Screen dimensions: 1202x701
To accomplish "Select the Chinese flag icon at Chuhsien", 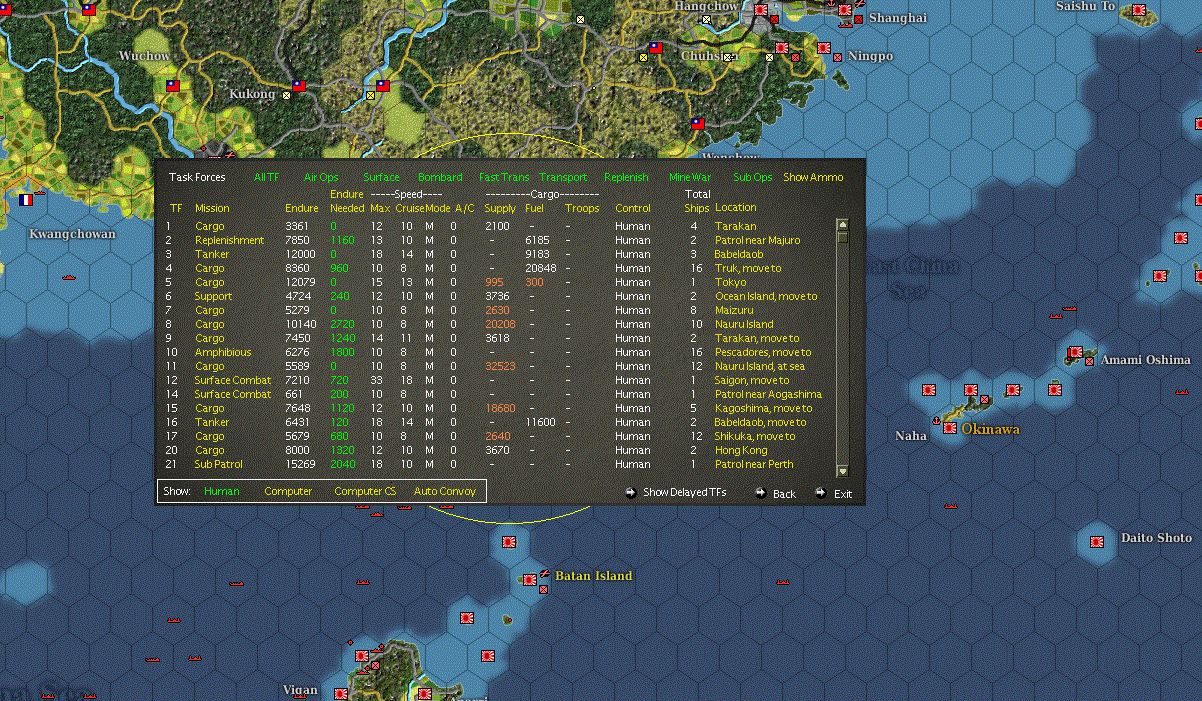I will tap(655, 48).
